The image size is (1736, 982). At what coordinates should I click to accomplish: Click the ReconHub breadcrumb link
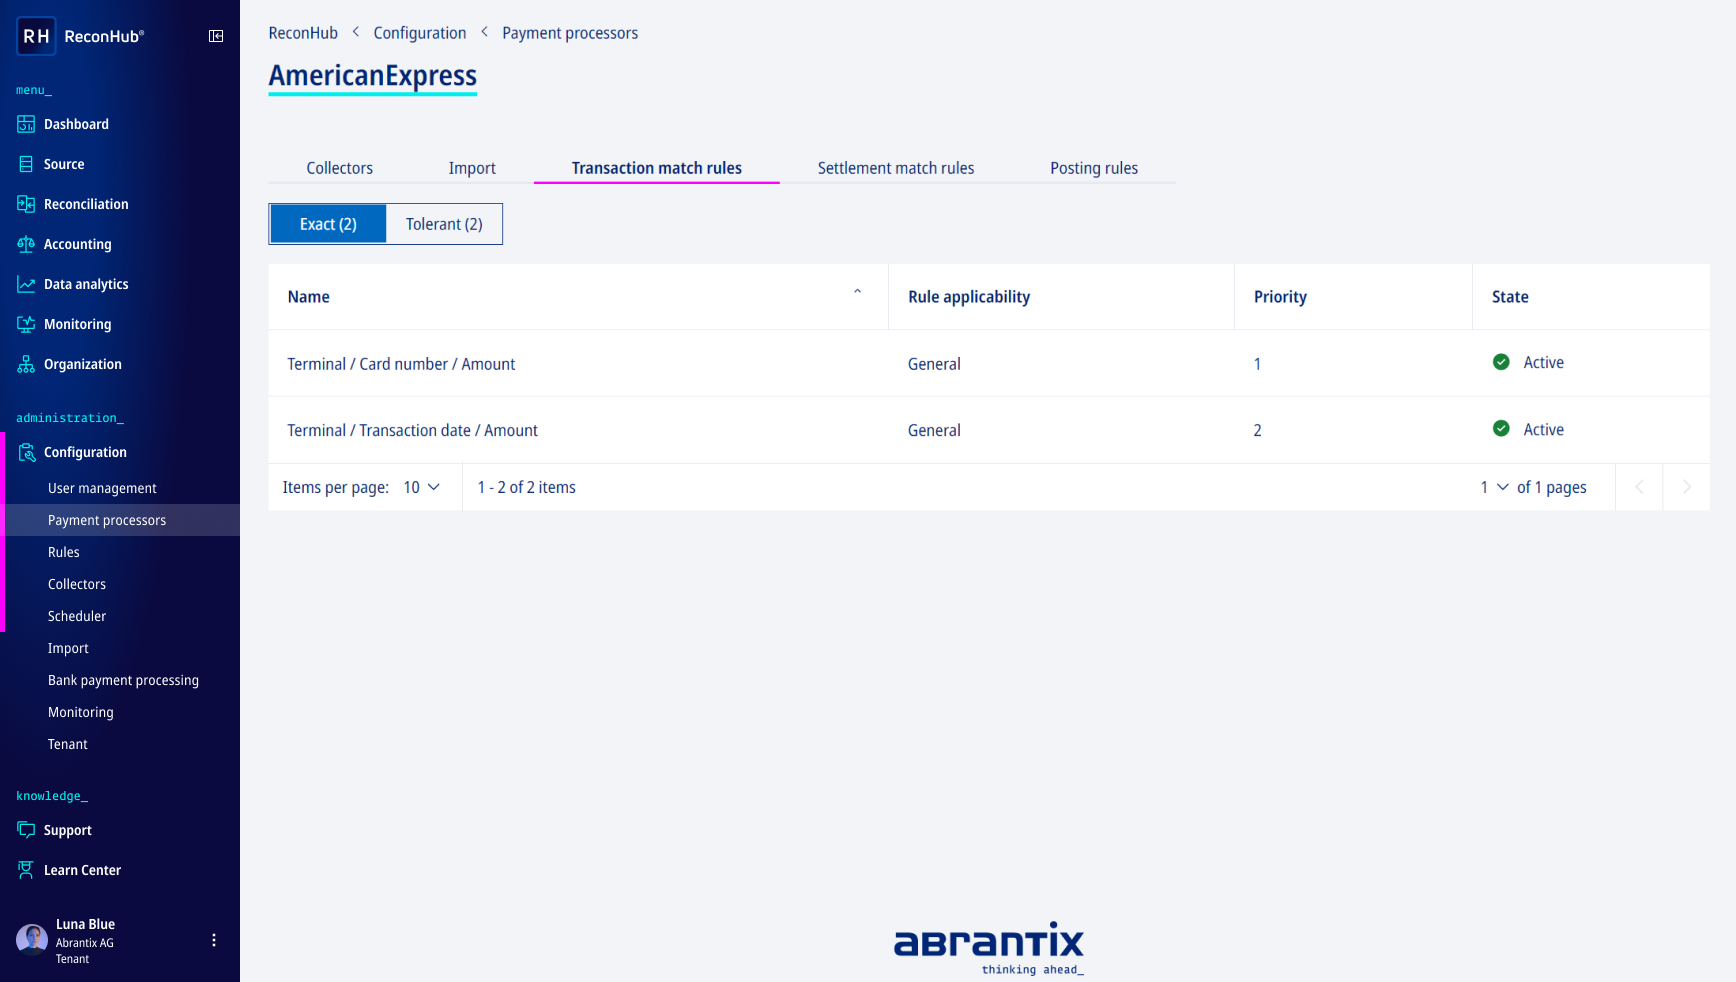pos(303,33)
